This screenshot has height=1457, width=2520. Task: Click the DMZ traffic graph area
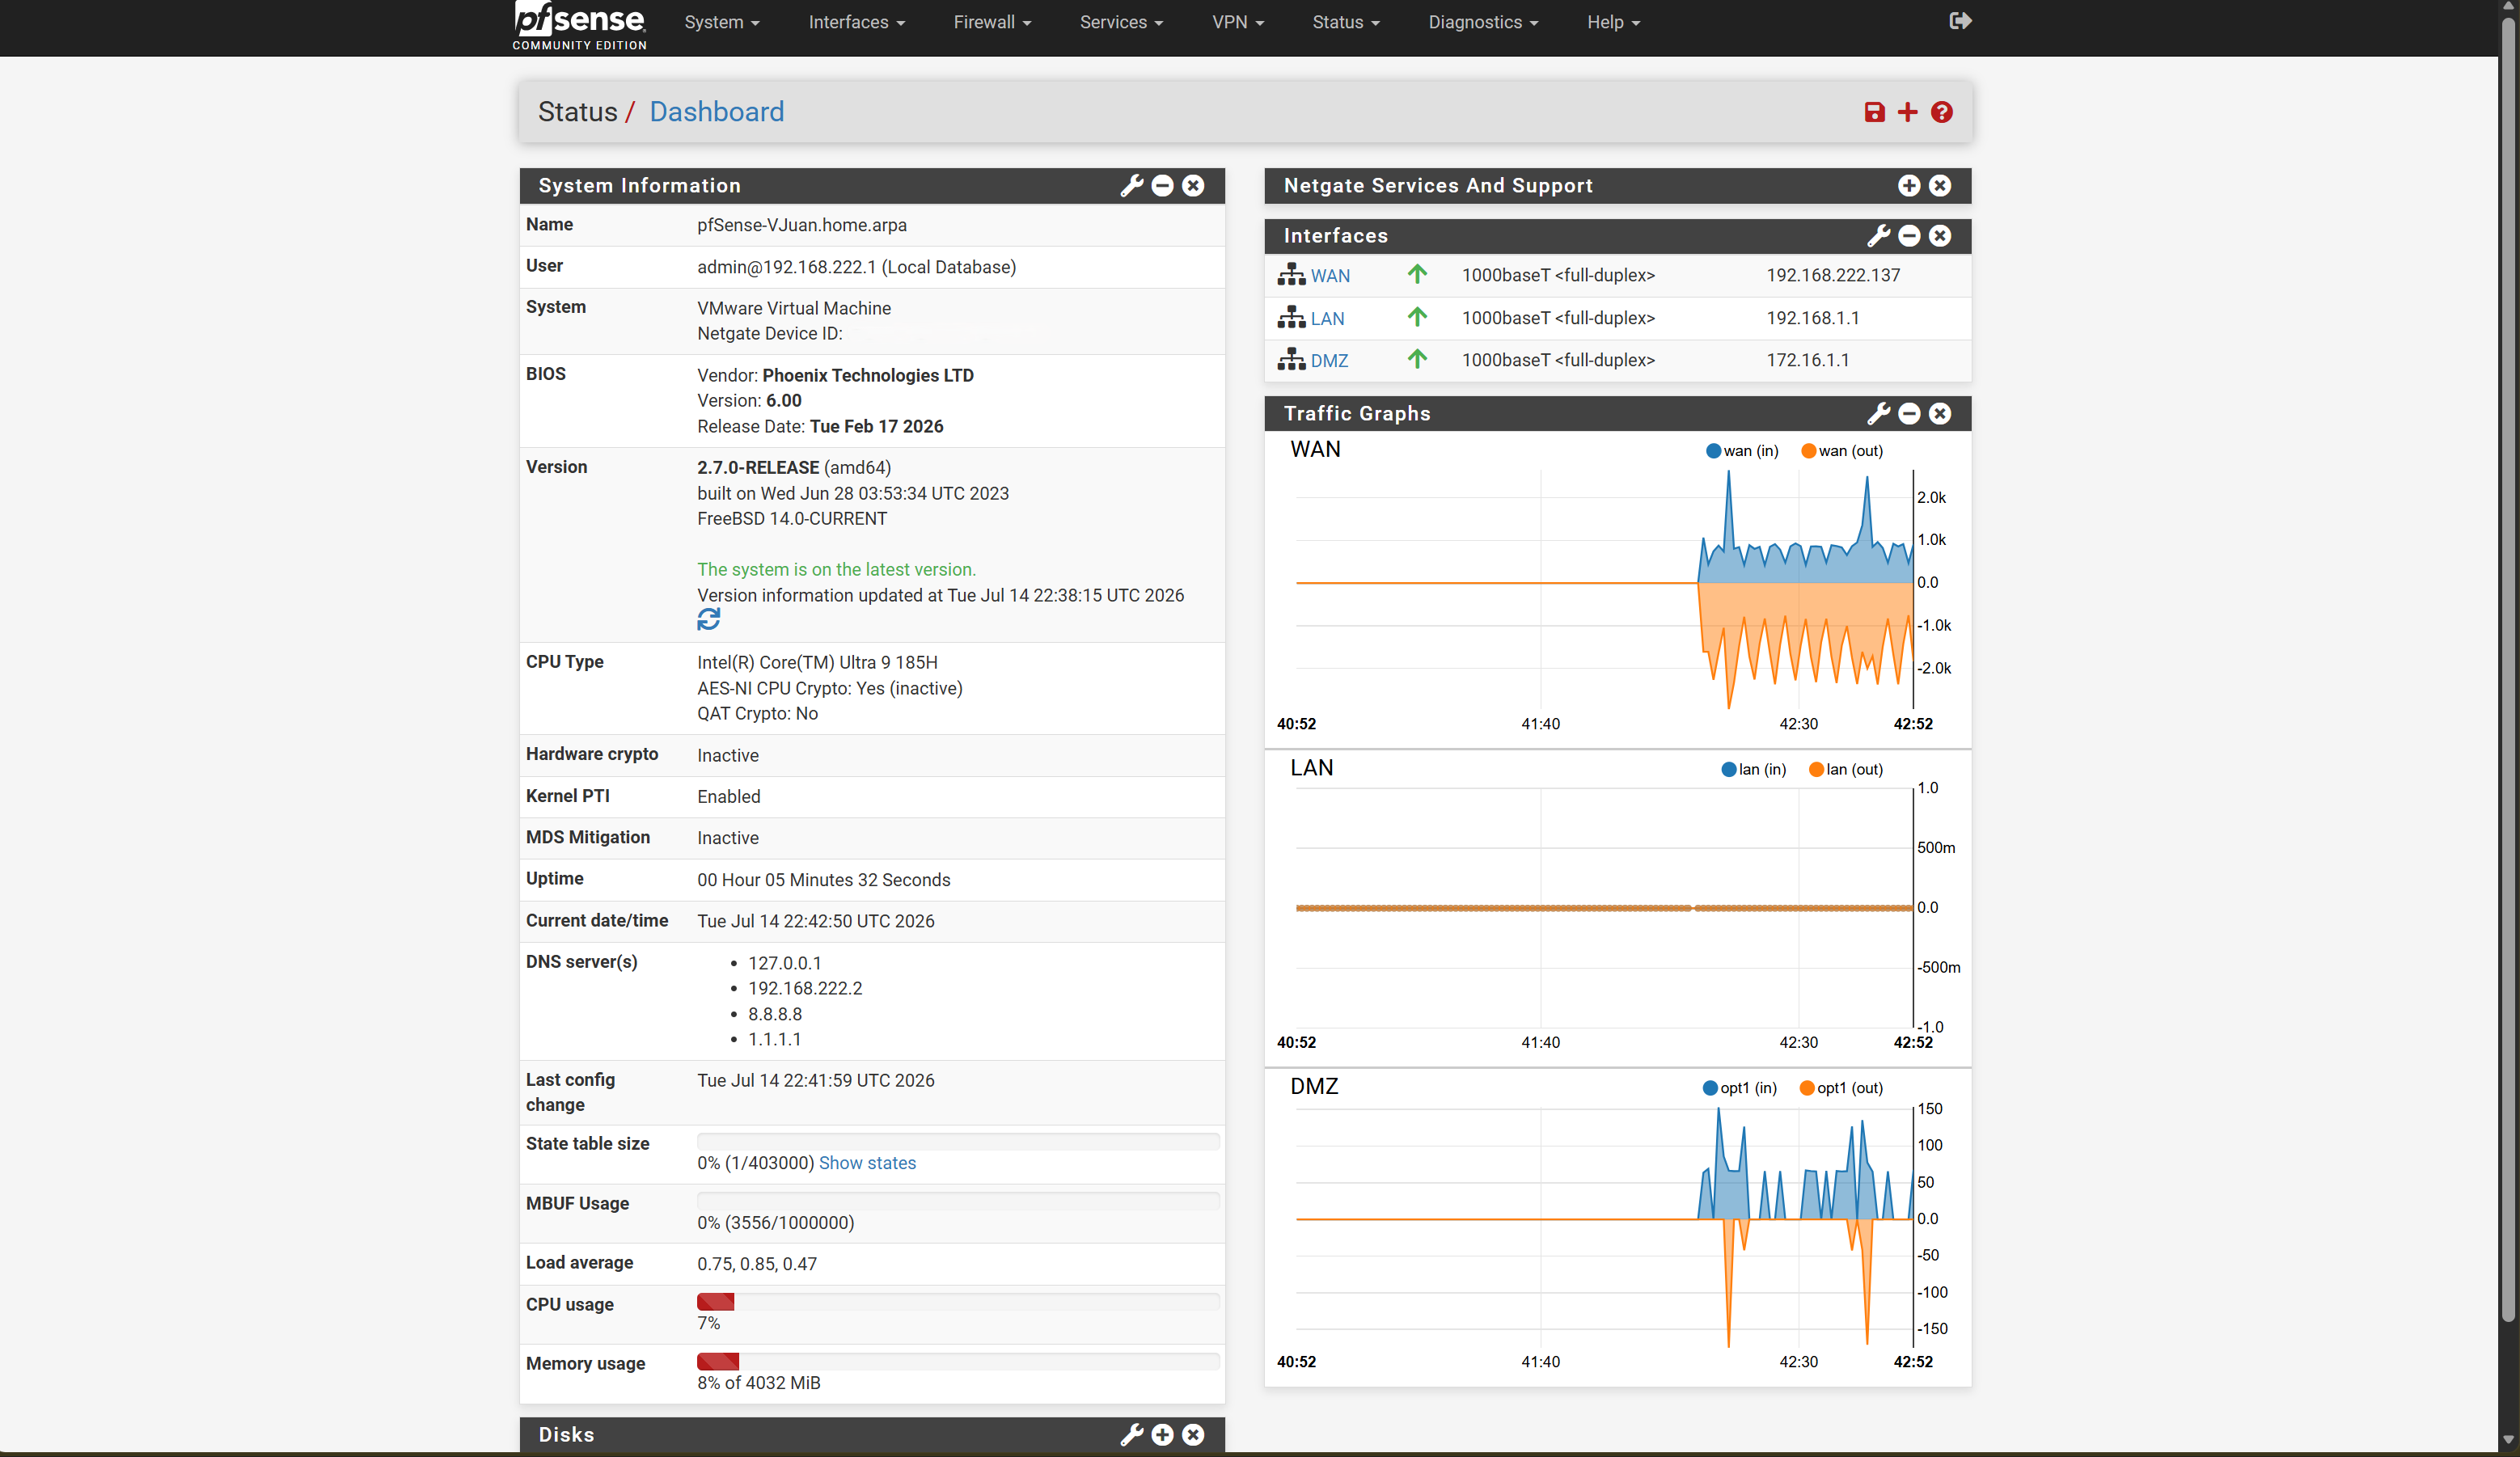point(1604,1228)
